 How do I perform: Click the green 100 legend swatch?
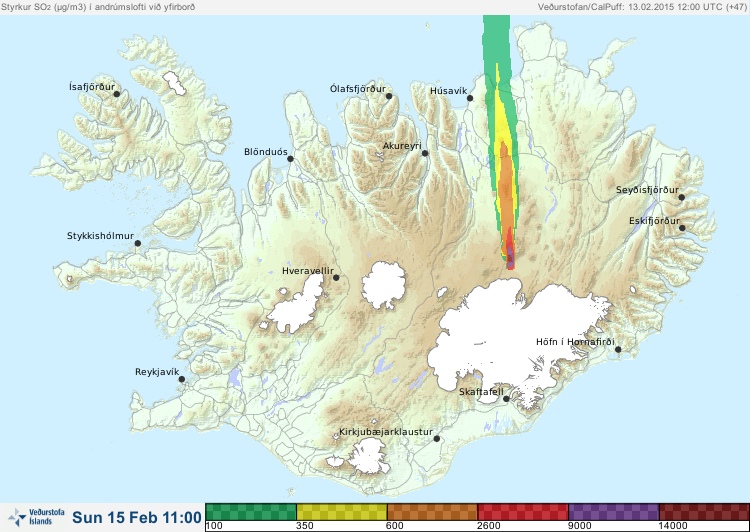point(251,511)
